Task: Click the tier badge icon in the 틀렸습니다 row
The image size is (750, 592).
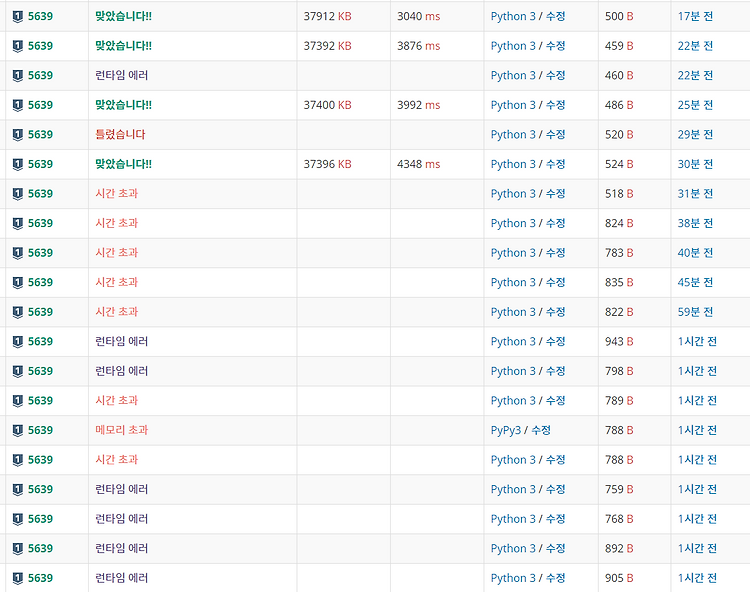Action: pyautogui.click(x=18, y=135)
